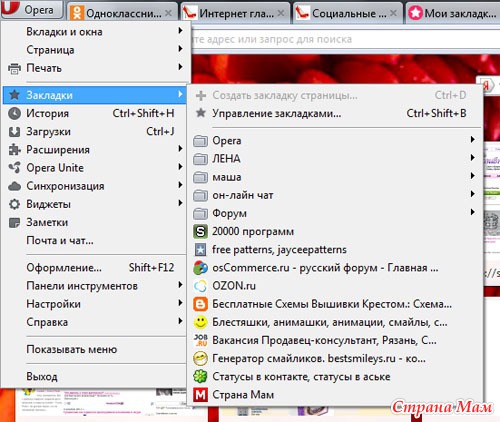500x422 pixels.
Task: Click flower icon for Статусы в контакте
Action: coord(200,377)
